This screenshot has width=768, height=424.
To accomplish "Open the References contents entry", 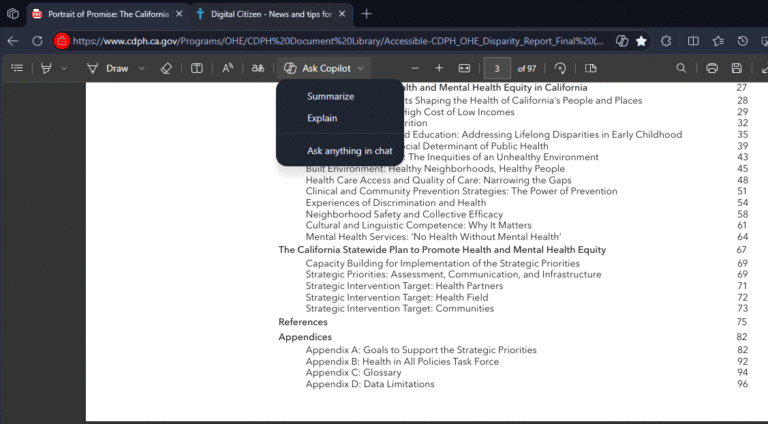I will (x=303, y=322).
